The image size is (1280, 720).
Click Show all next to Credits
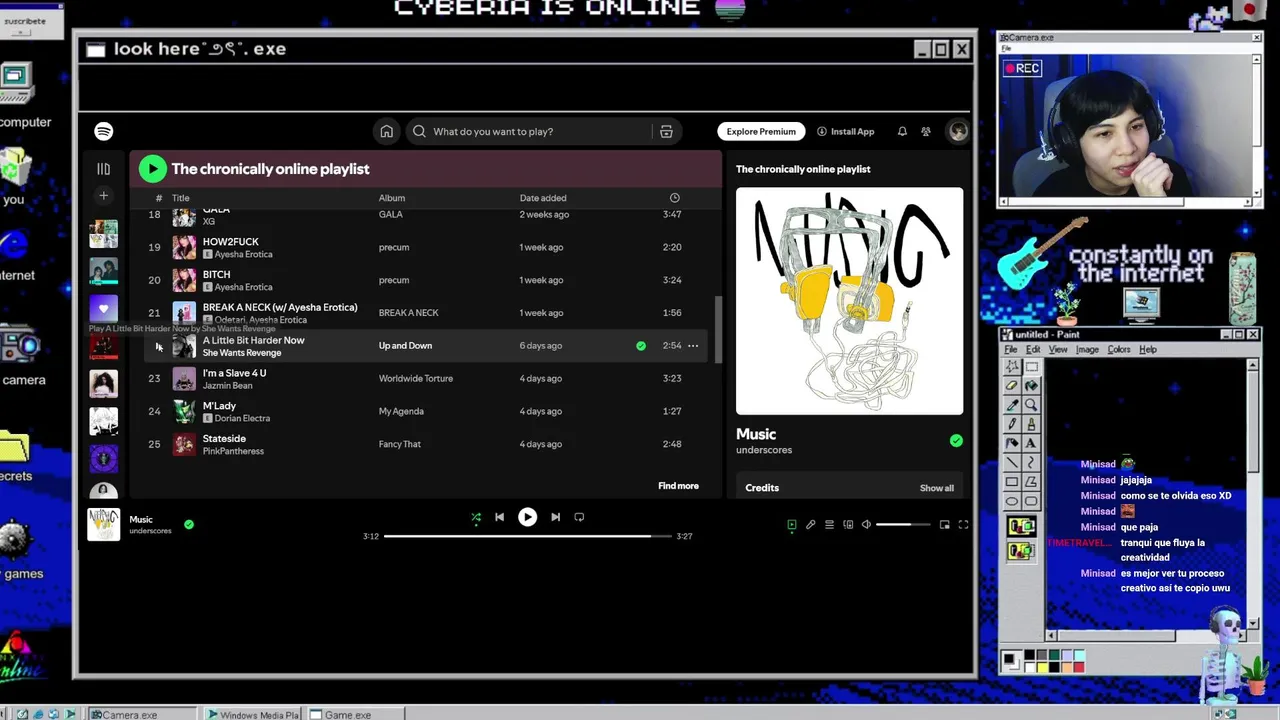click(x=937, y=488)
